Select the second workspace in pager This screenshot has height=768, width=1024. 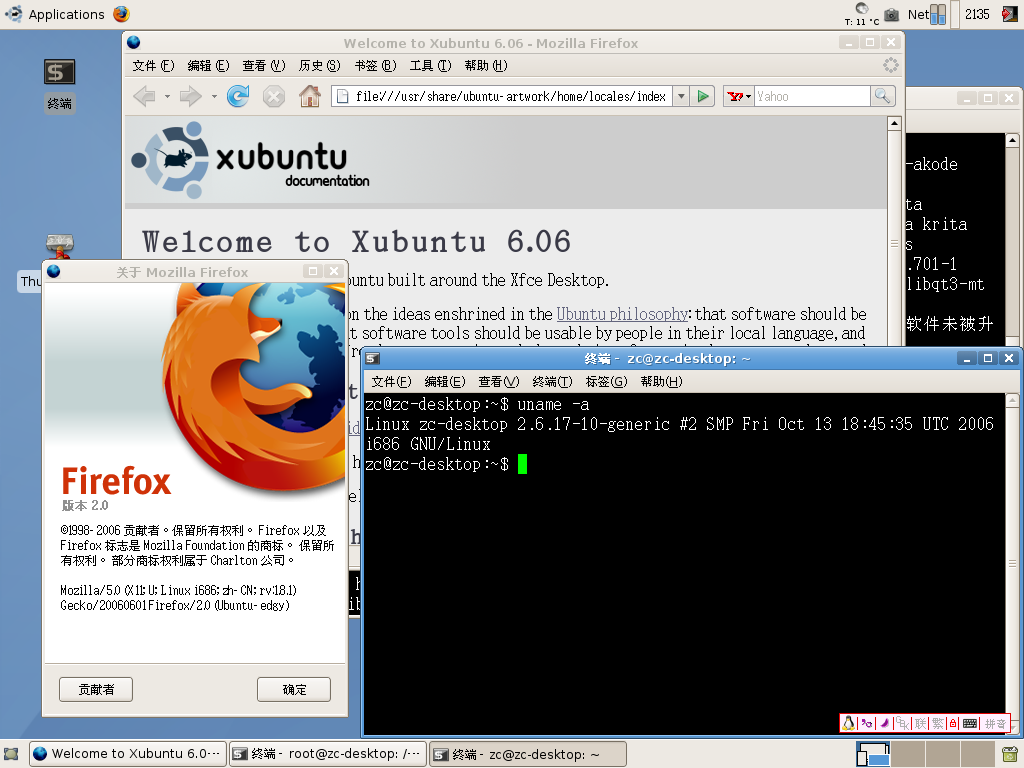click(908, 754)
